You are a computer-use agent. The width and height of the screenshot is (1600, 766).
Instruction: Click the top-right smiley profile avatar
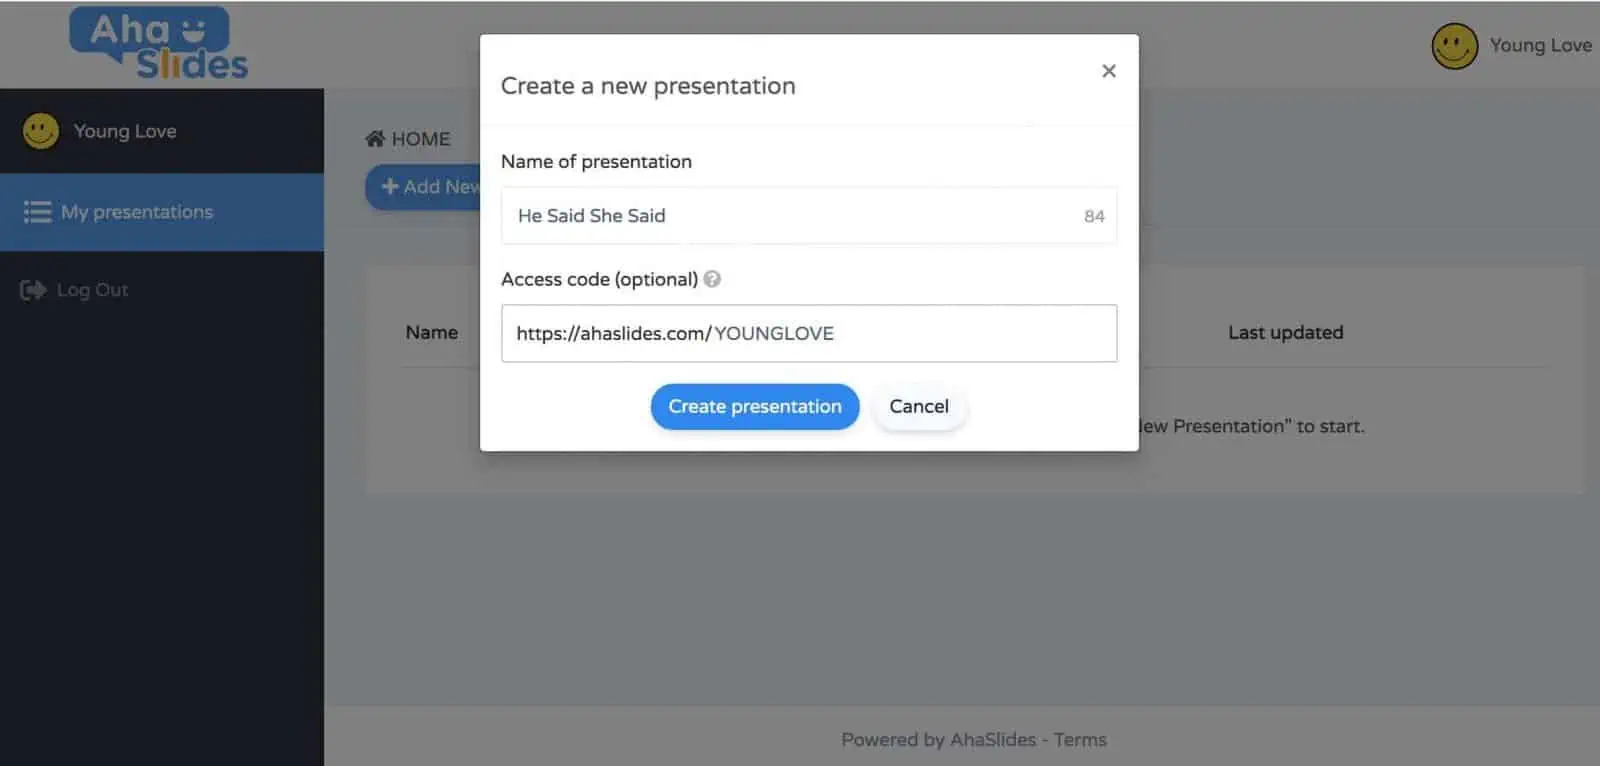click(x=1454, y=46)
